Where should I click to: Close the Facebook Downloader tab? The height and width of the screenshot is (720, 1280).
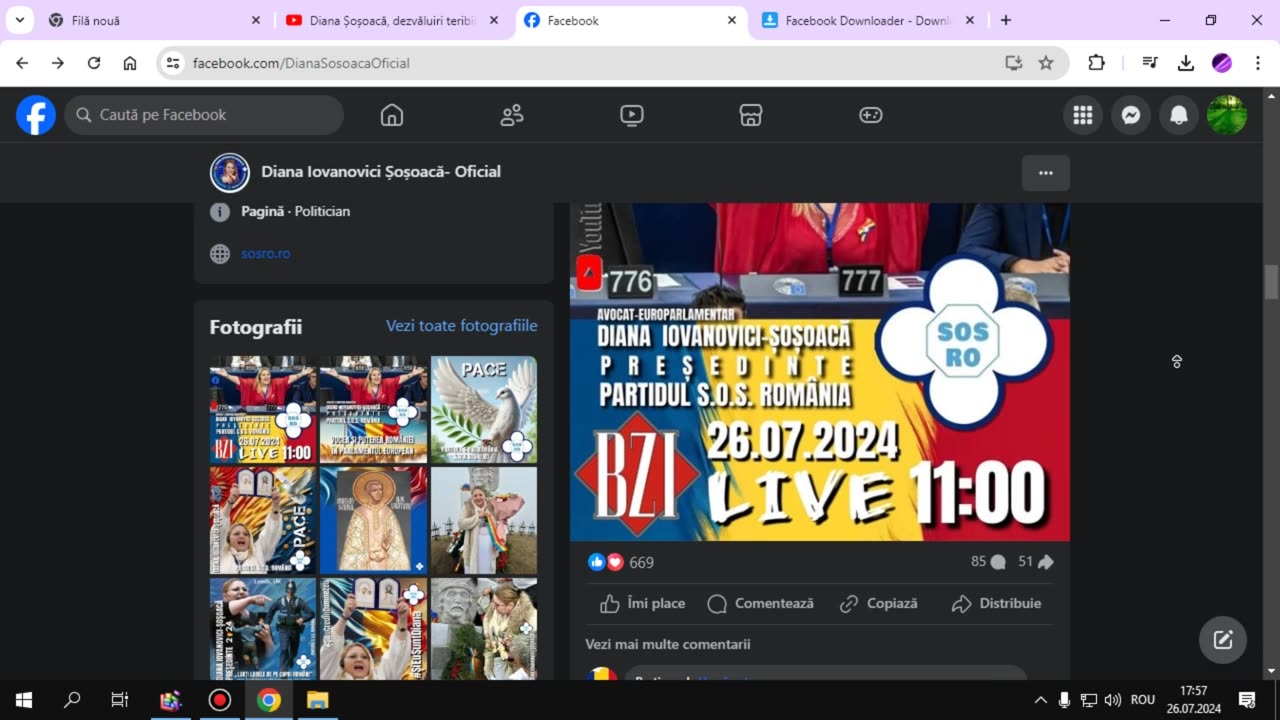pyautogui.click(x=969, y=20)
